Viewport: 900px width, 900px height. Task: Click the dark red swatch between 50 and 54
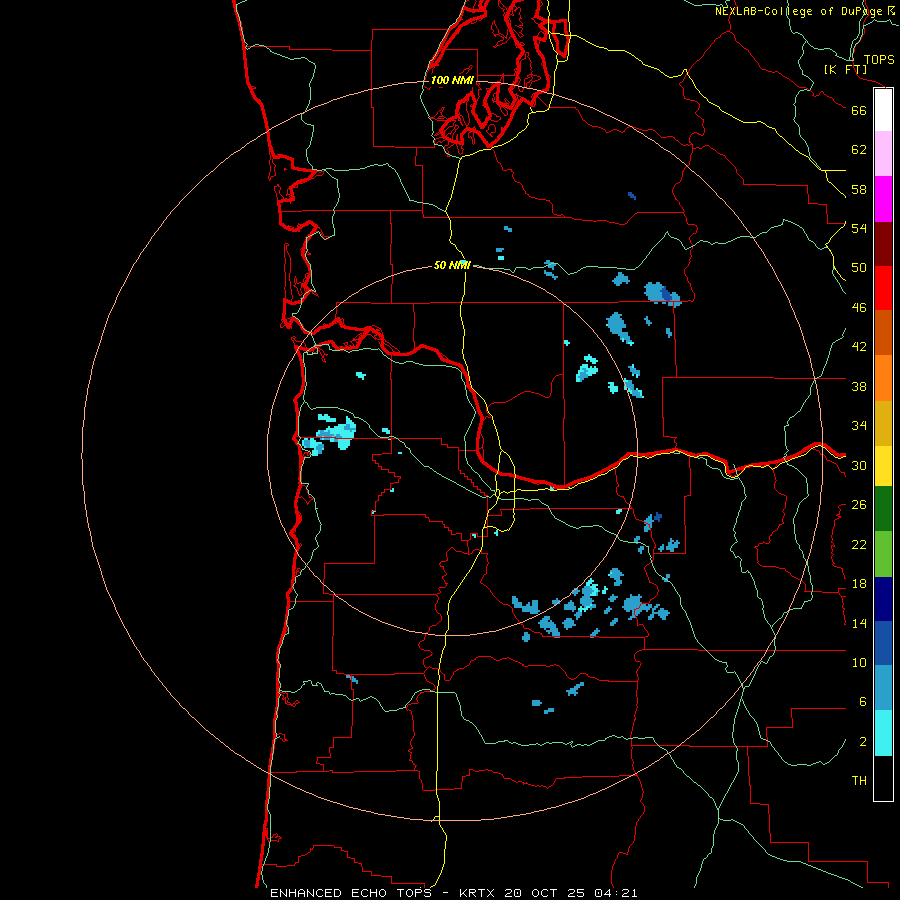tap(883, 243)
